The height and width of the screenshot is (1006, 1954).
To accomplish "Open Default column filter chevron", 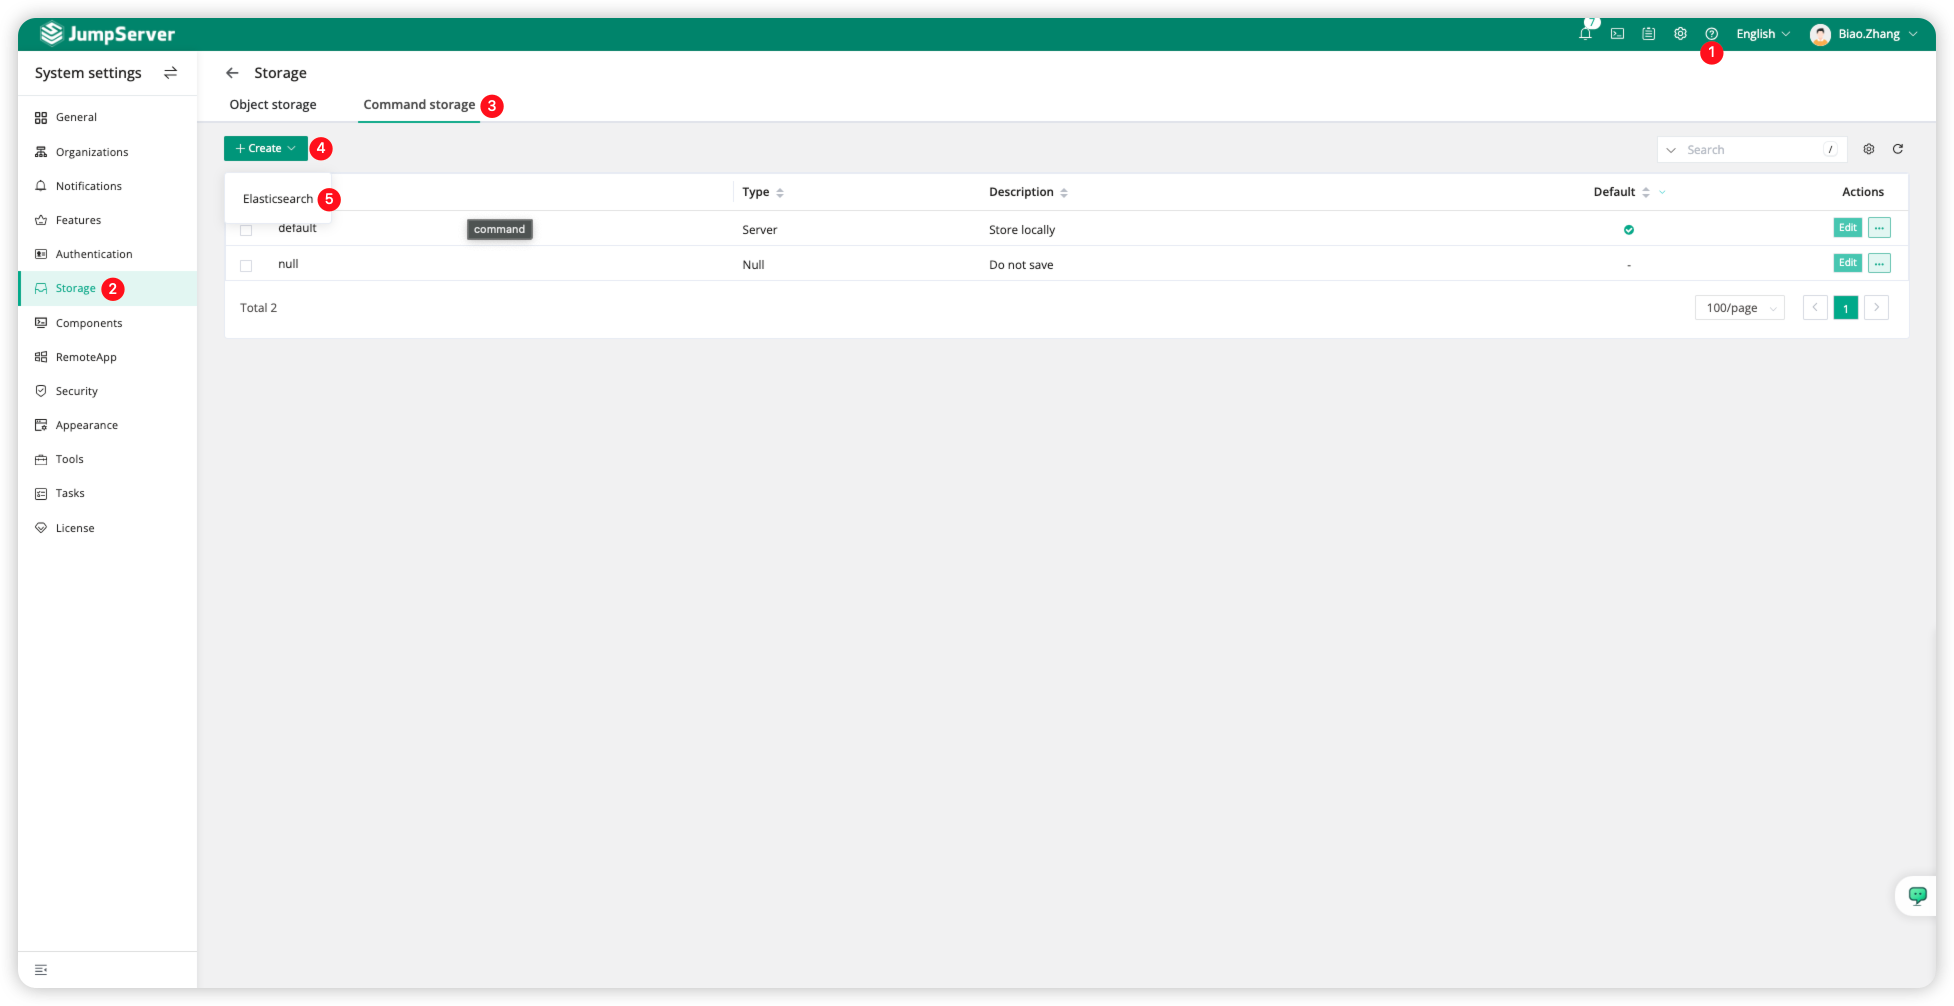I will pos(1662,193).
